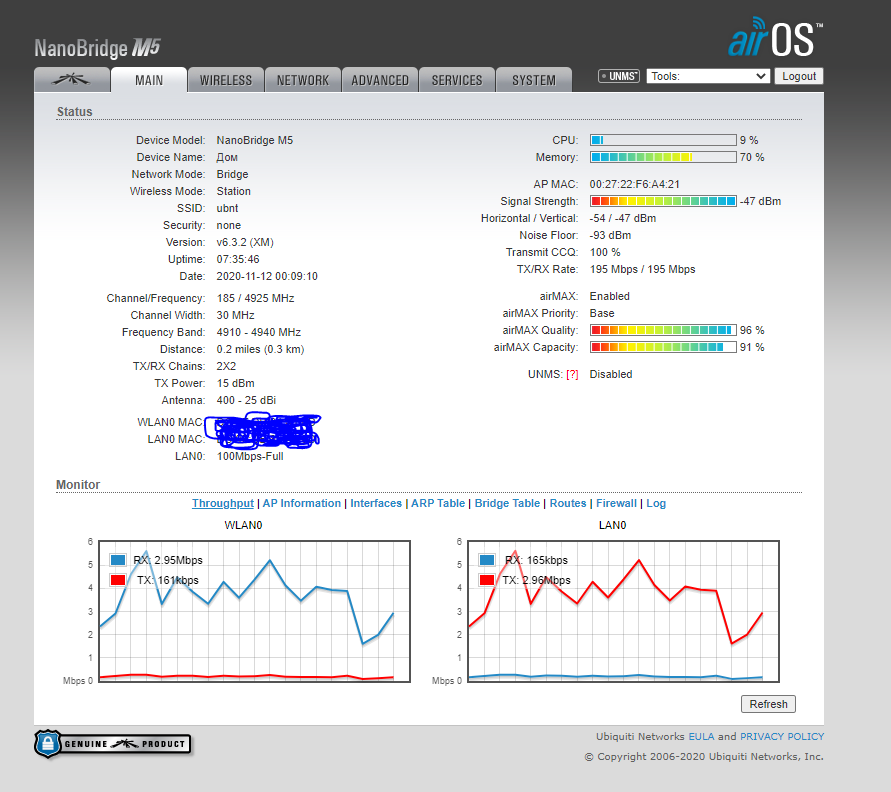Select the Throughput monitor link

(223, 503)
